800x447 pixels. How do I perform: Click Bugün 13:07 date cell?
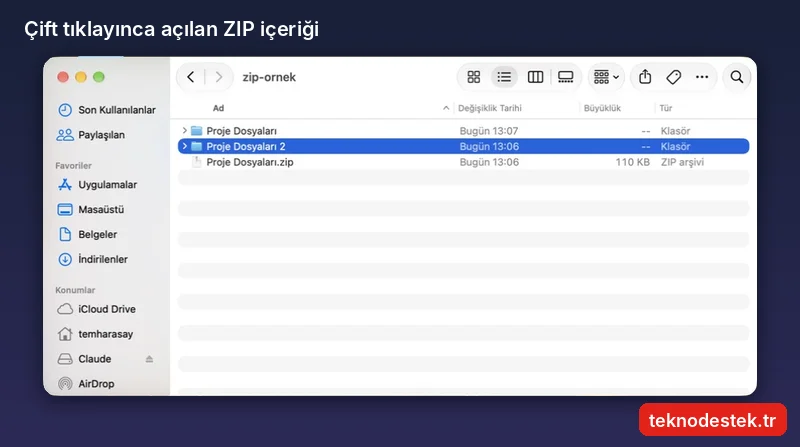[489, 131]
